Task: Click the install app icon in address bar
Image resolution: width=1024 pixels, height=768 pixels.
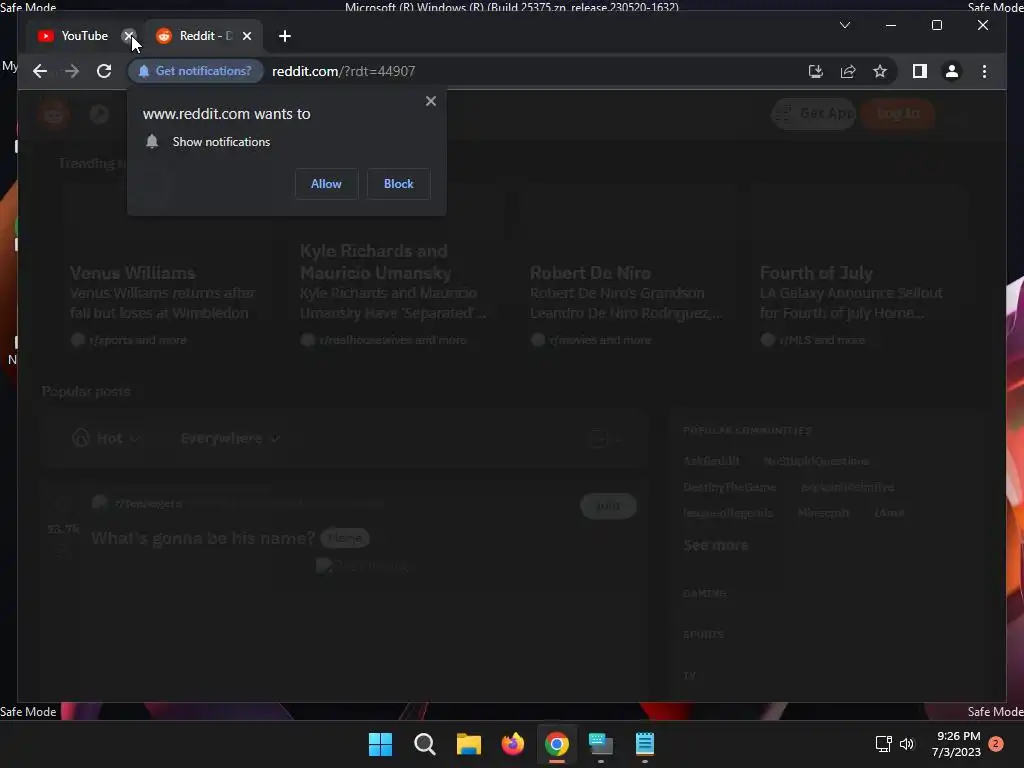Action: (815, 71)
